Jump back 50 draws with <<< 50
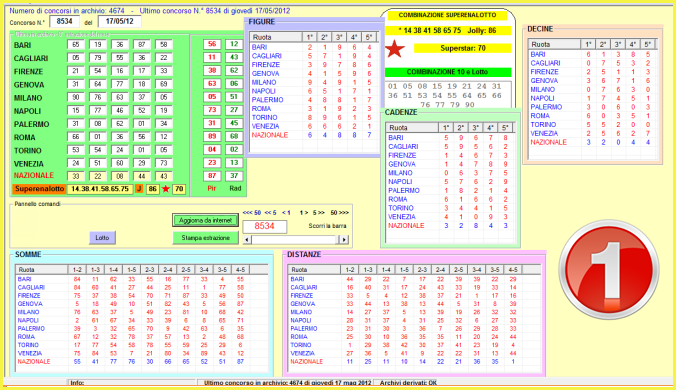676x390 pixels. tap(252, 212)
